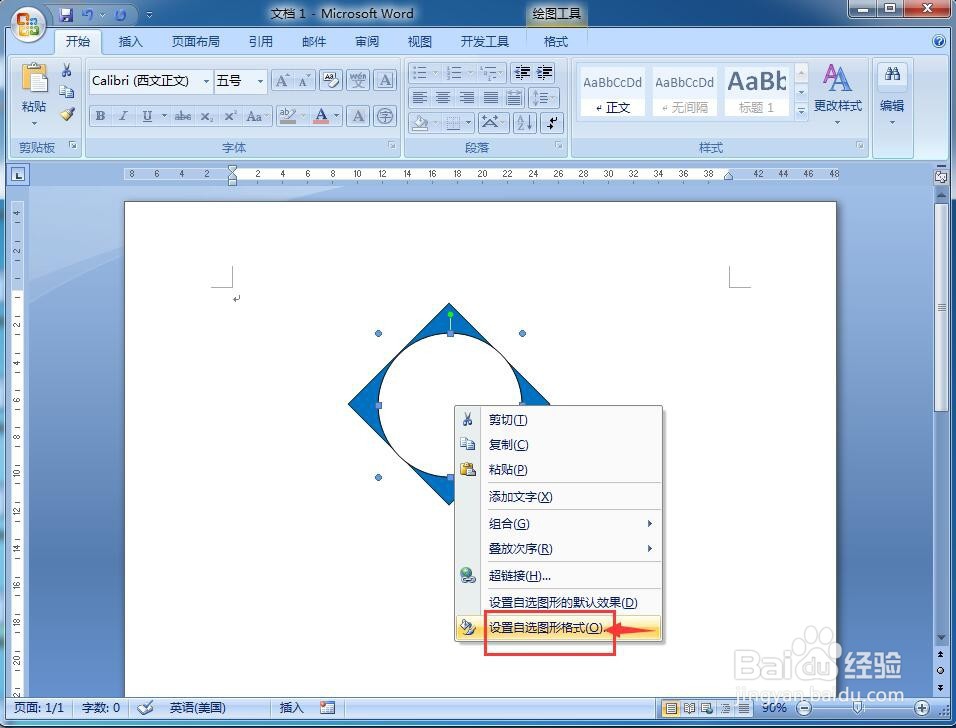The width and height of the screenshot is (956, 728).
Task: Insert an enclosed character (circled 字)
Action: (x=385, y=116)
